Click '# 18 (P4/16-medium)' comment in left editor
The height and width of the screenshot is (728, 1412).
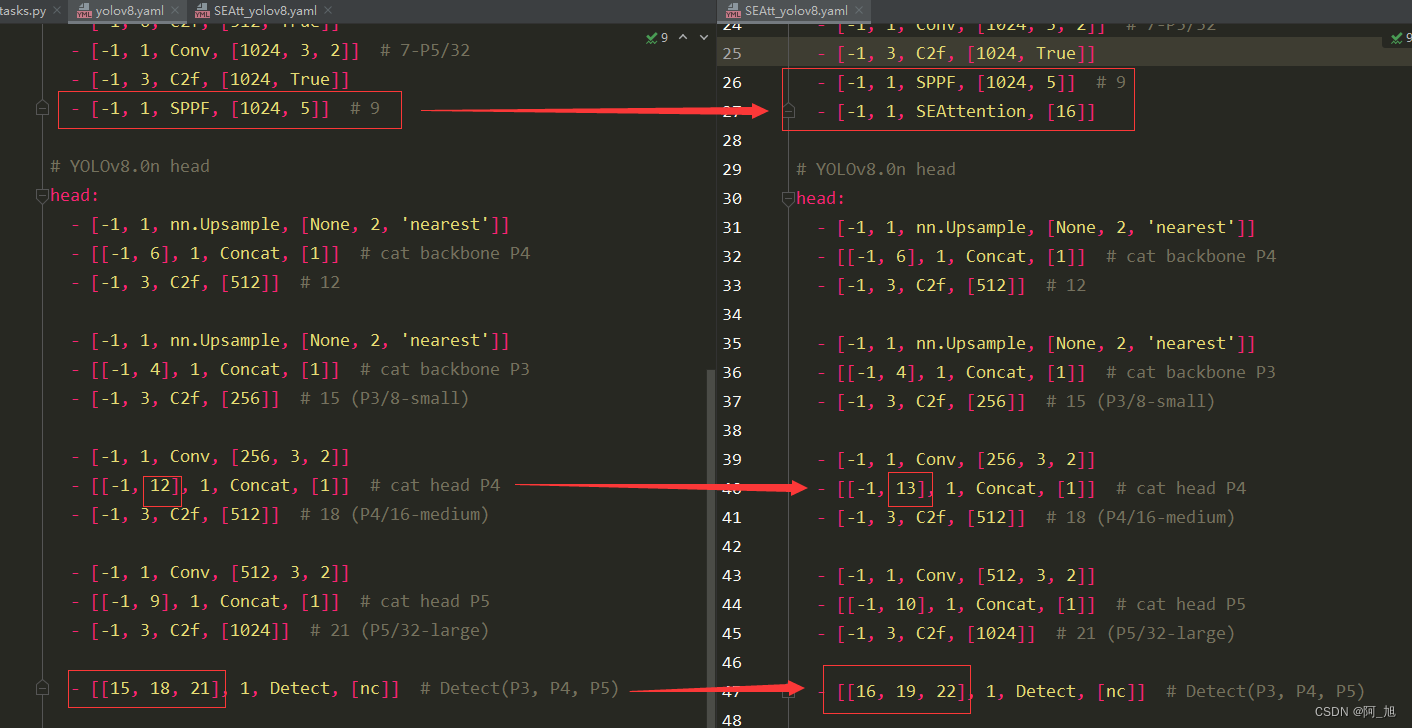tap(395, 514)
